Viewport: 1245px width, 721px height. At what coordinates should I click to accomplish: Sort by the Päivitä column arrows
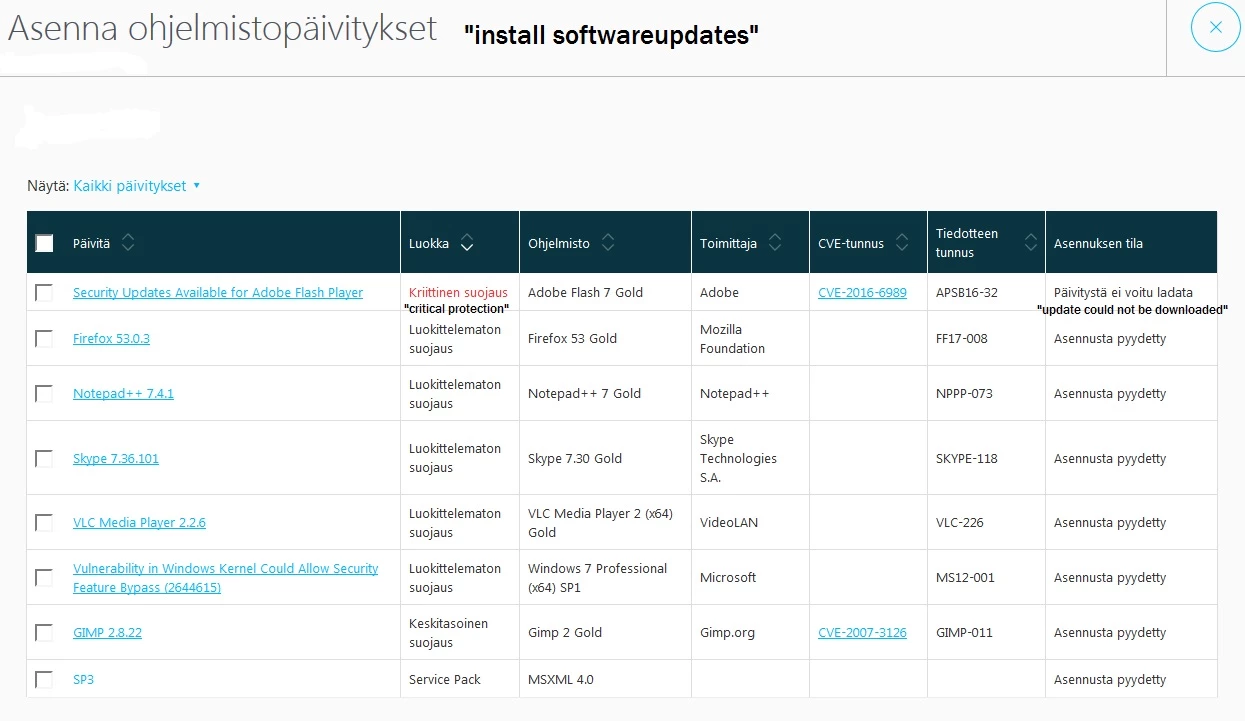(x=128, y=243)
